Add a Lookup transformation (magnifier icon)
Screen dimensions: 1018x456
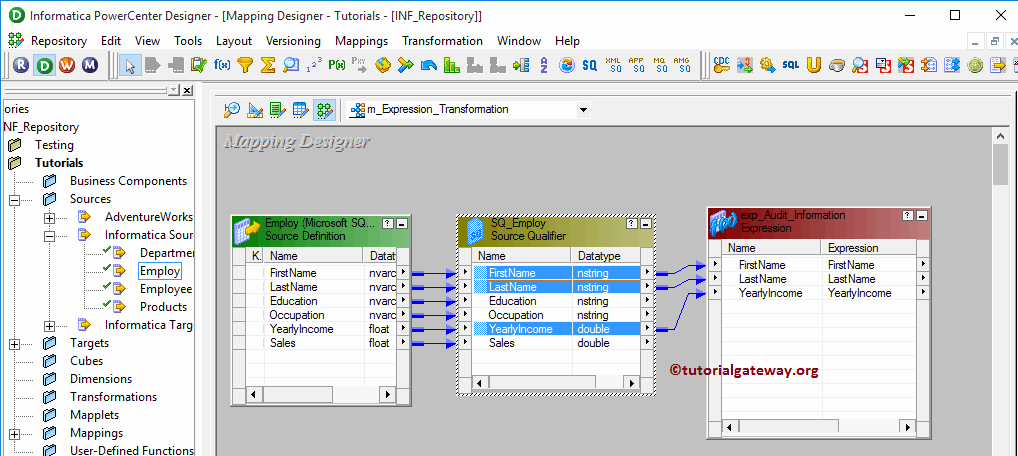click(x=290, y=65)
